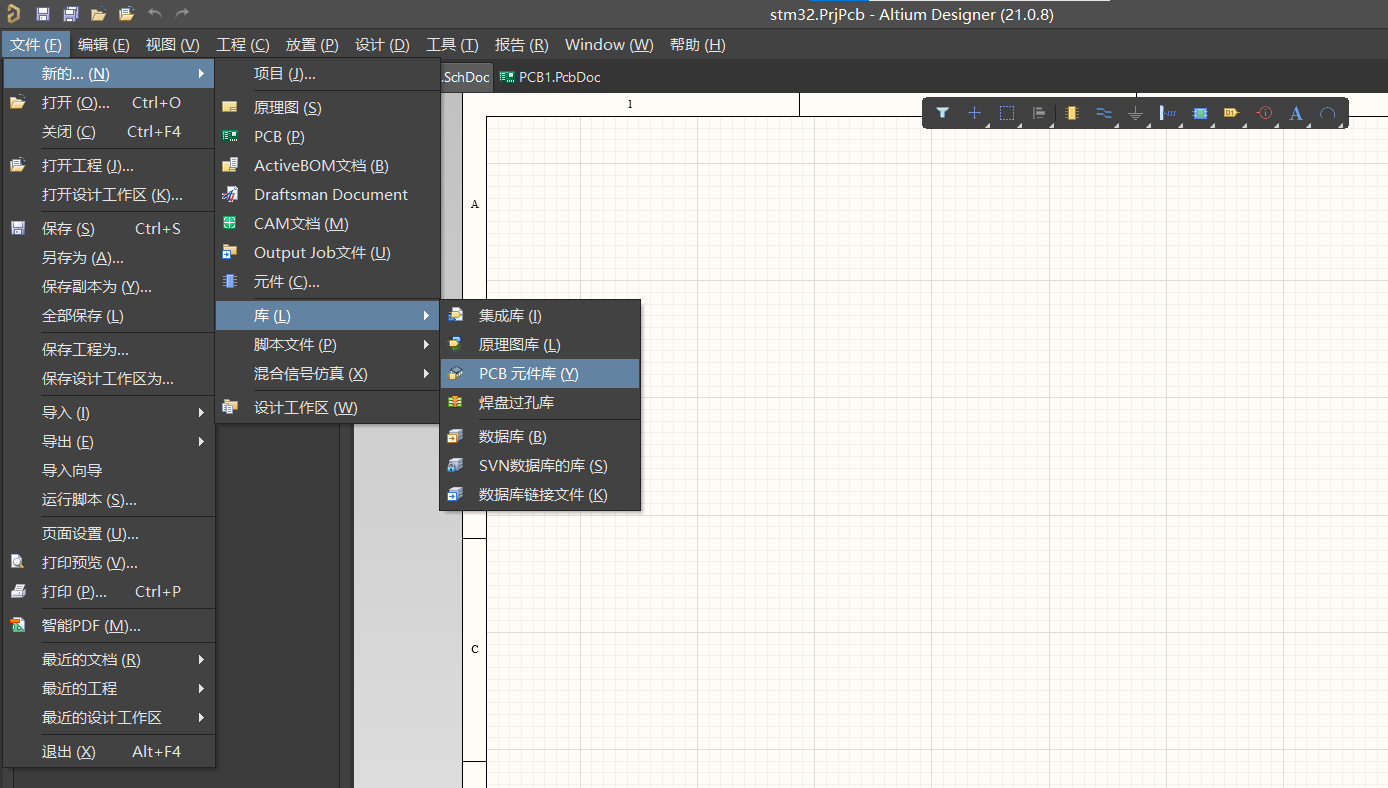1388x788 pixels.
Task: Click the open project icon in title bar
Action: coord(126,14)
